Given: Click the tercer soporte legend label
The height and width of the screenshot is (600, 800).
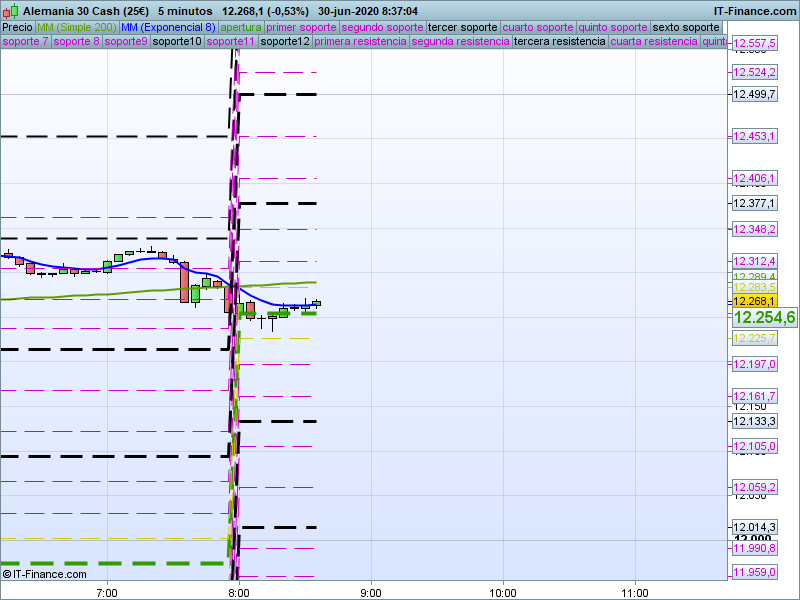Looking at the screenshot, I should click(461, 27).
